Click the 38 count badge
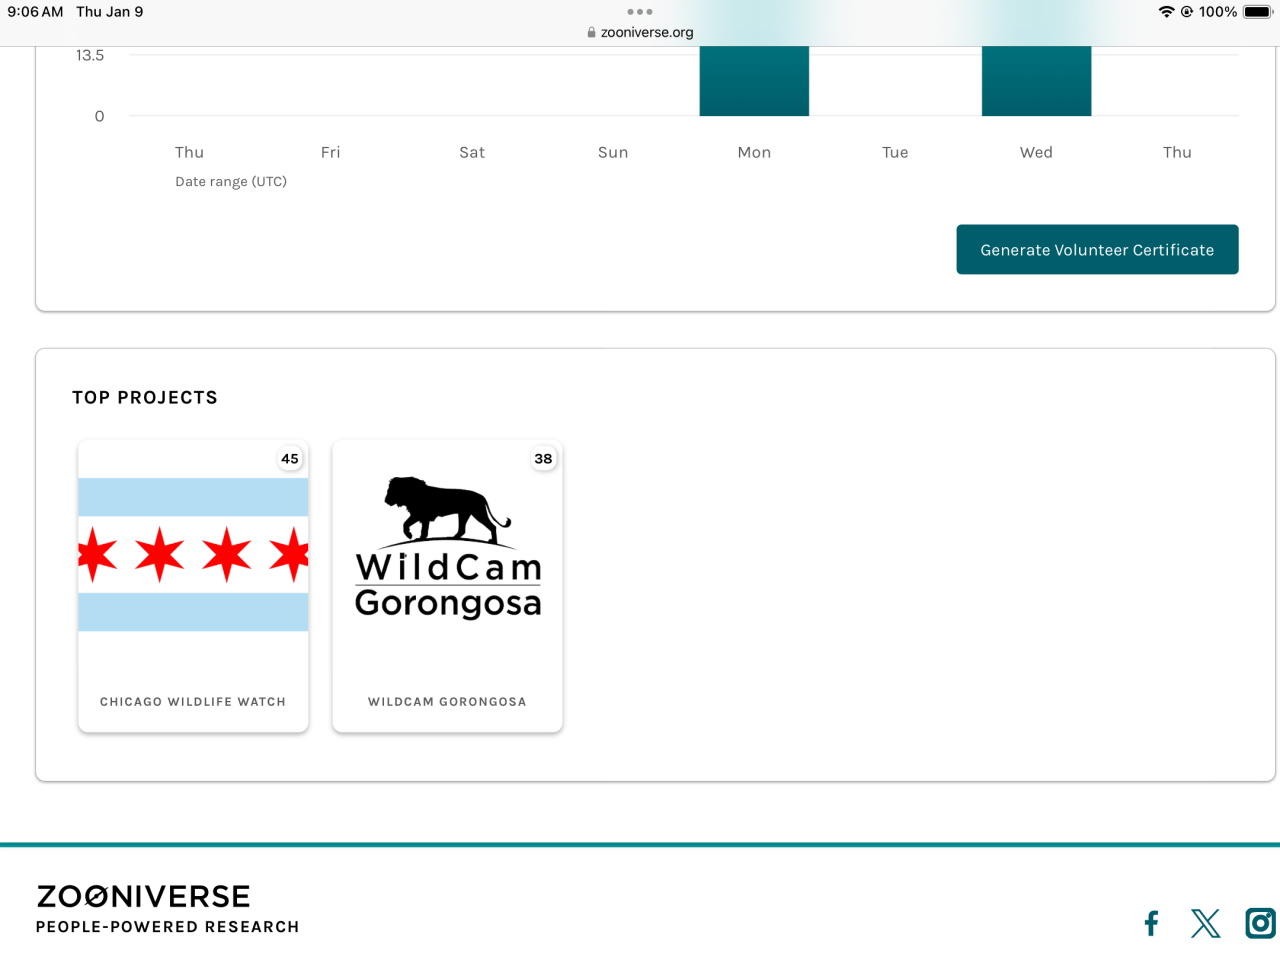 (543, 459)
